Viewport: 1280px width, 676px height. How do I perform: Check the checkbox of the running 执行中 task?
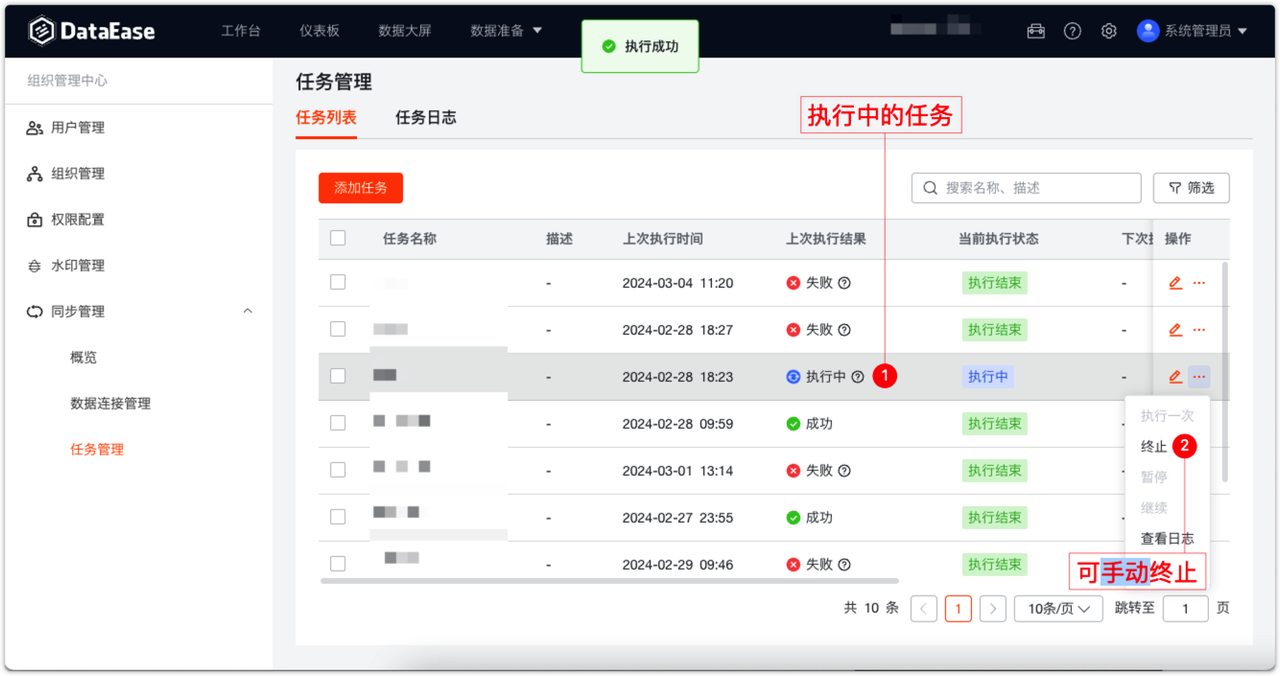[338, 376]
